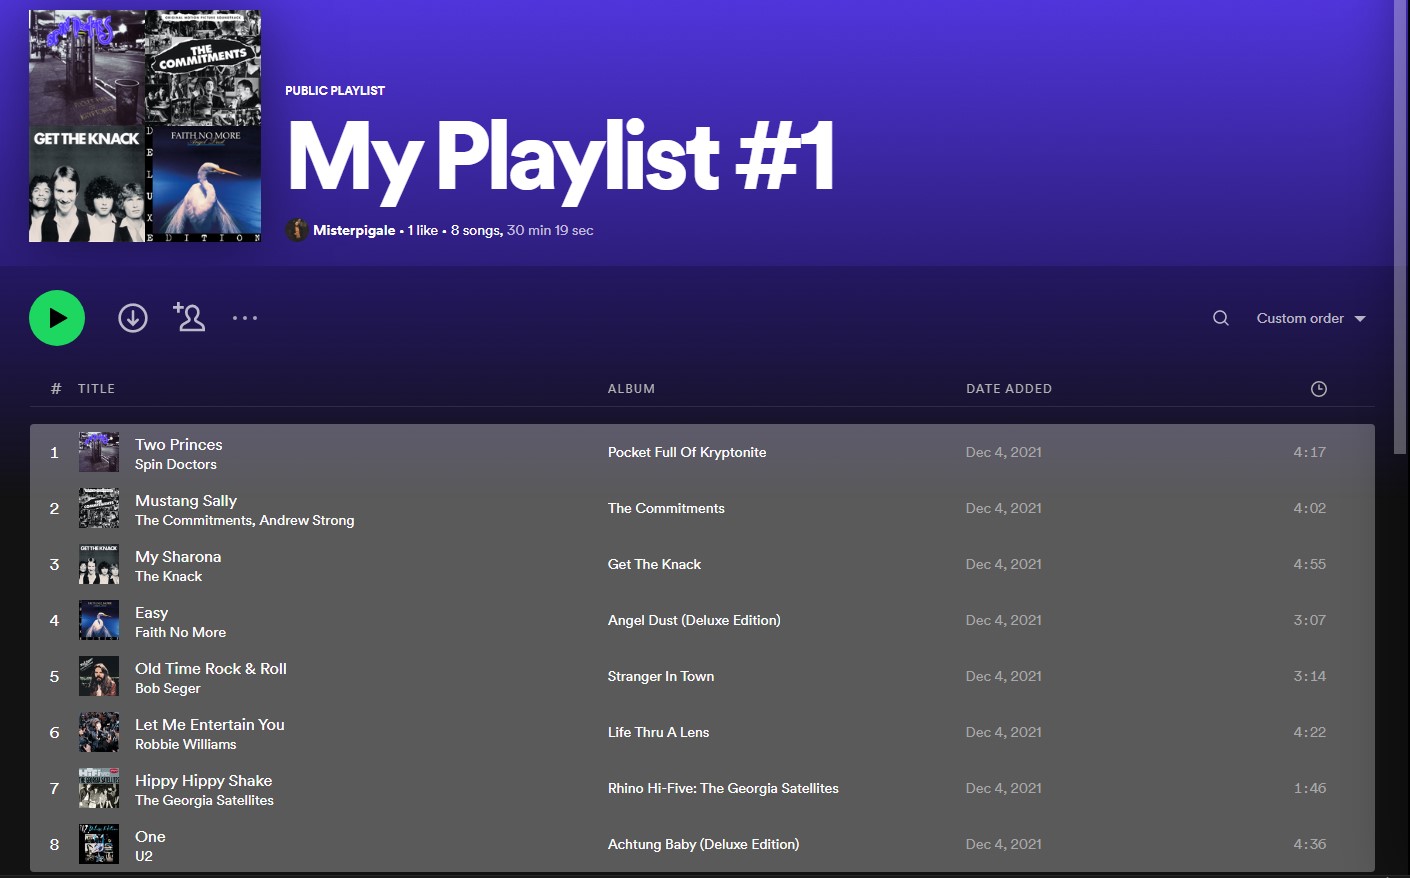Viewport: 1410px width, 878px height.
Task: Select the Title column header
Action: [96, 388]
